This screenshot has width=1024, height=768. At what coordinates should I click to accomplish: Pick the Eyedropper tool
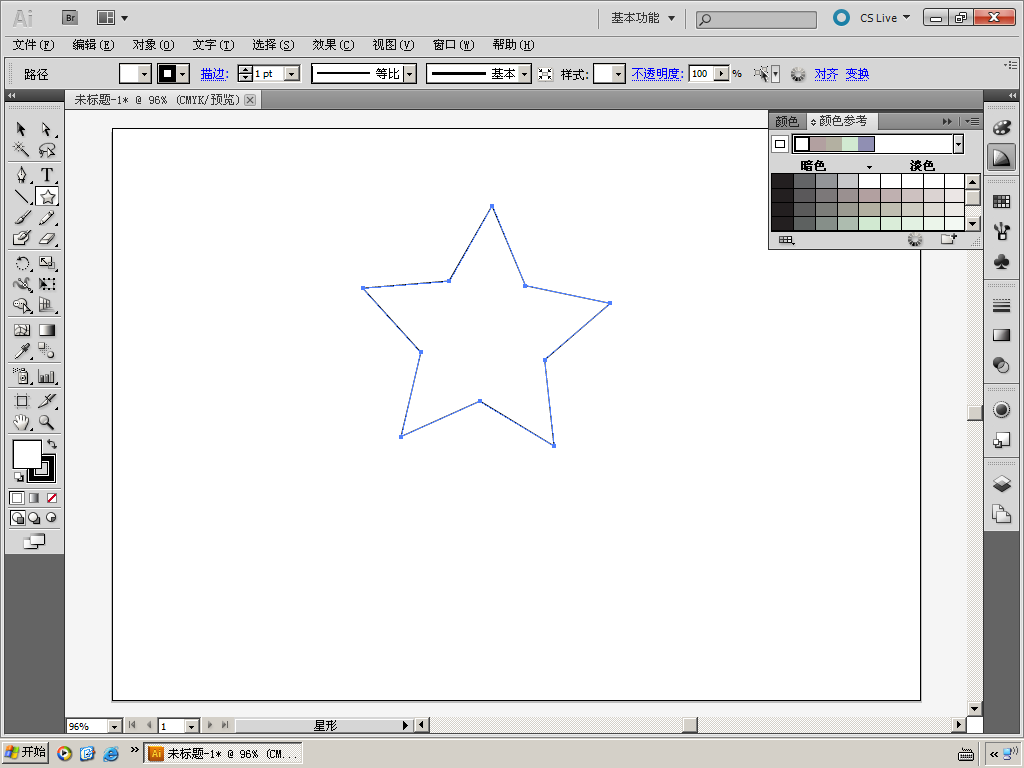[21, 351]
